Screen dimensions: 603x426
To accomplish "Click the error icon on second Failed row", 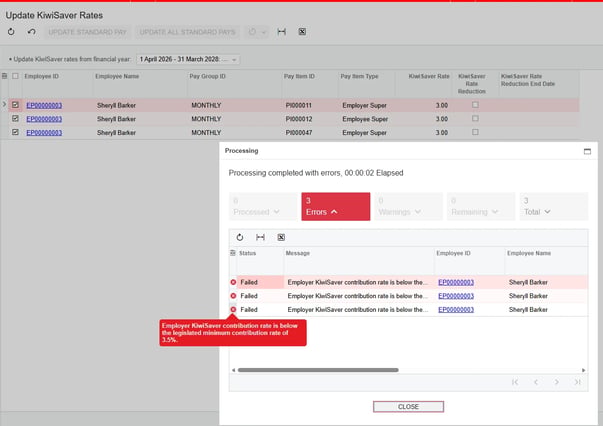I will [233, 296].
